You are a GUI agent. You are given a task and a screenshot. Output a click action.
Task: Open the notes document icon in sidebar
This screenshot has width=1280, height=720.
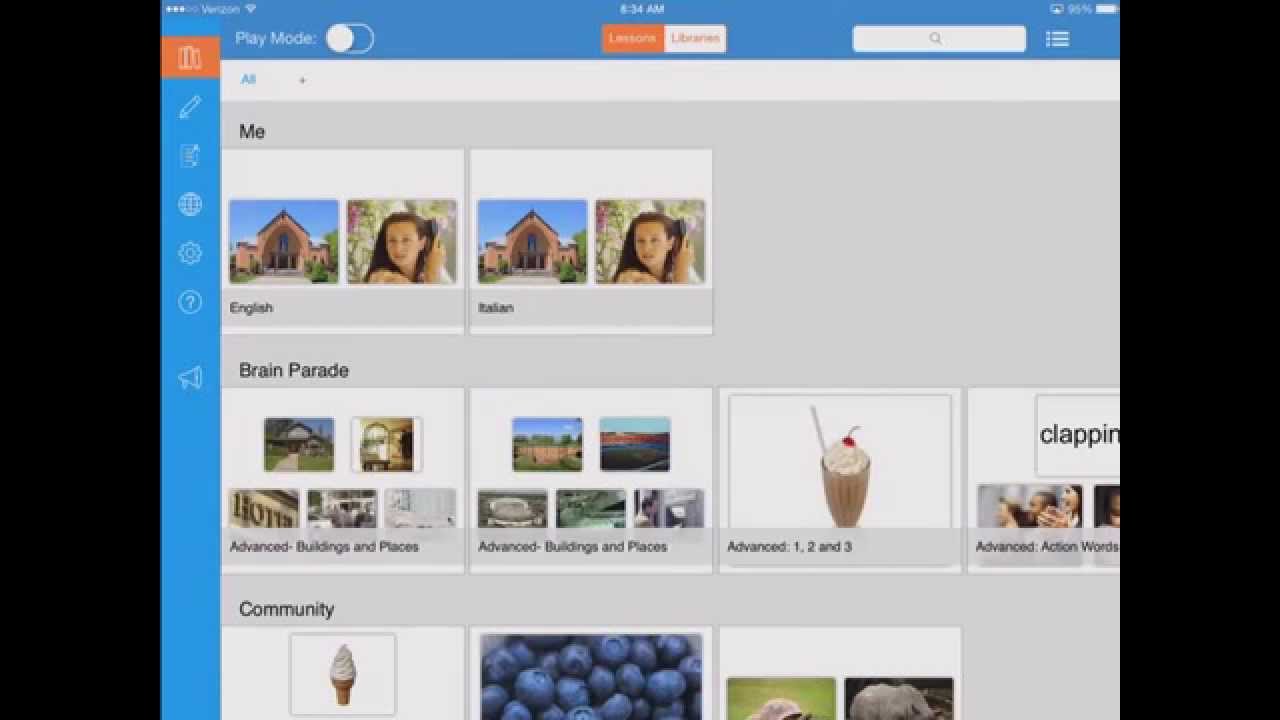point(190,155)
